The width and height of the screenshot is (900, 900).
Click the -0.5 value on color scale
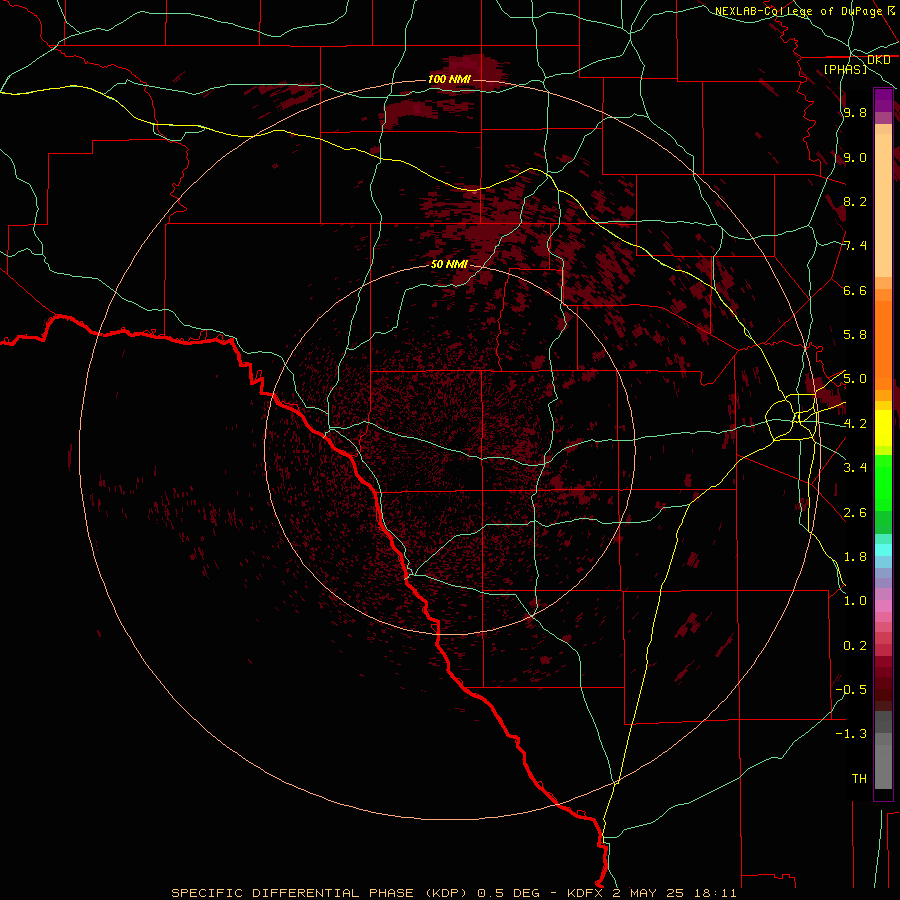[851, 690]
